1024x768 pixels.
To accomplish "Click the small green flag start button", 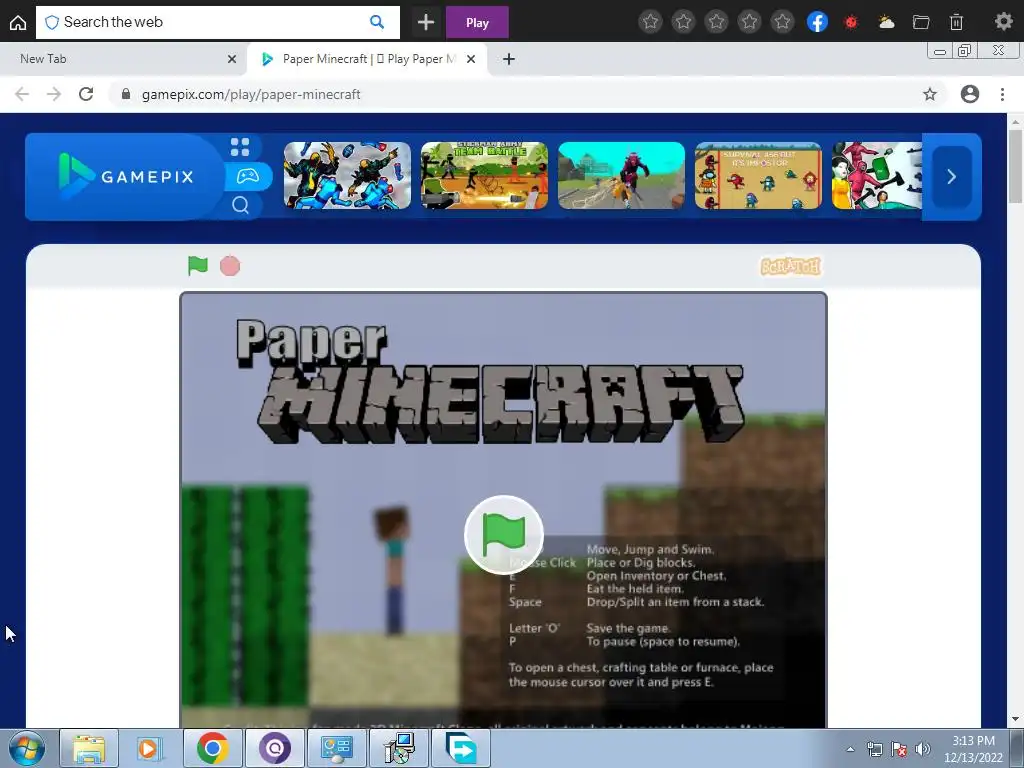I will coord(197,266).
